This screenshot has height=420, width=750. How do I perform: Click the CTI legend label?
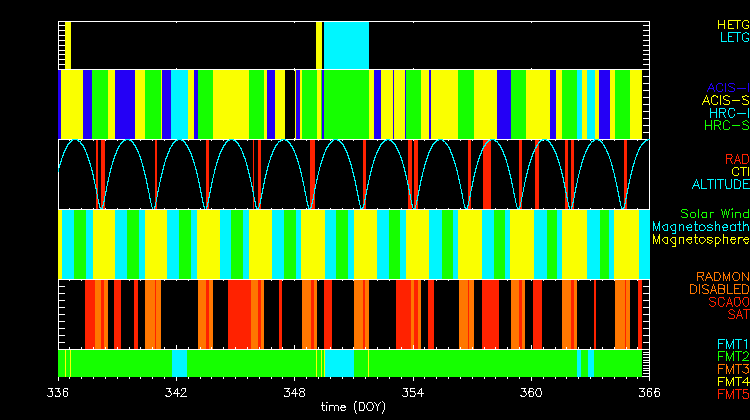[x=739, y=172]
